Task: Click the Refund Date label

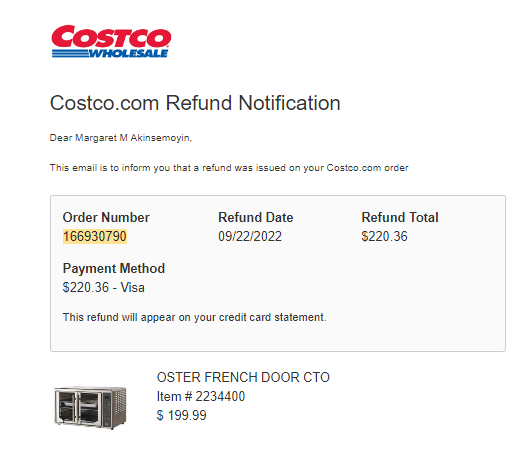Action: click(256, 217)
